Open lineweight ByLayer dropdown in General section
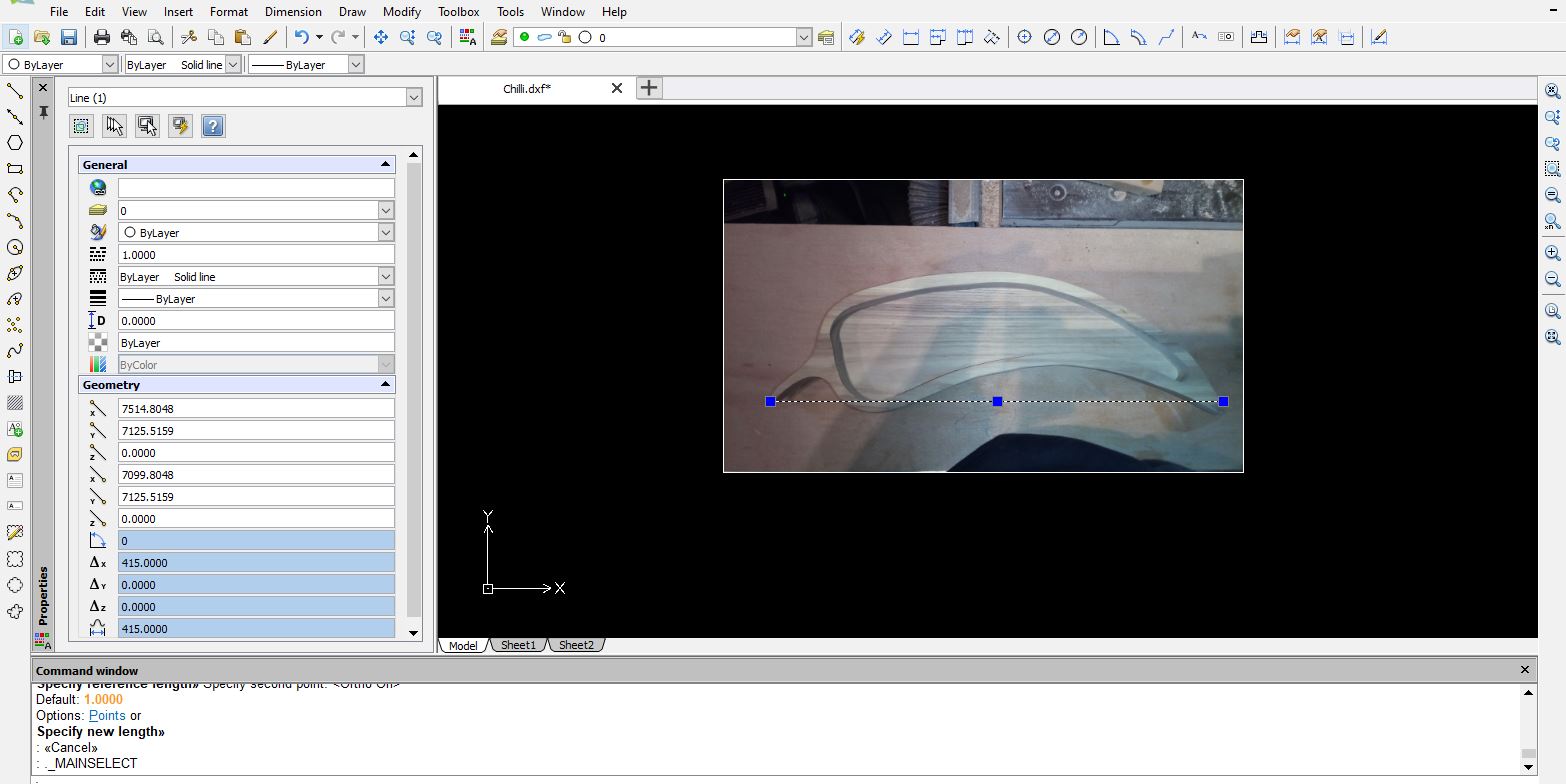The height and width of the screenshot is (784, 1566). pos(386,298)
